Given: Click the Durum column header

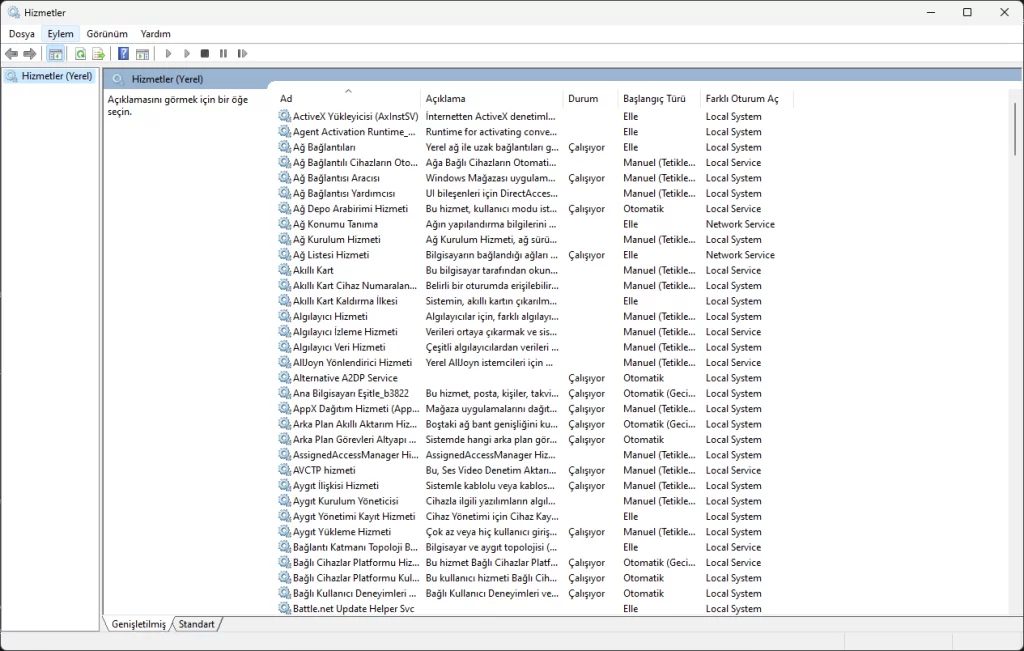Looking at the screenshot, I should [583, 99].
